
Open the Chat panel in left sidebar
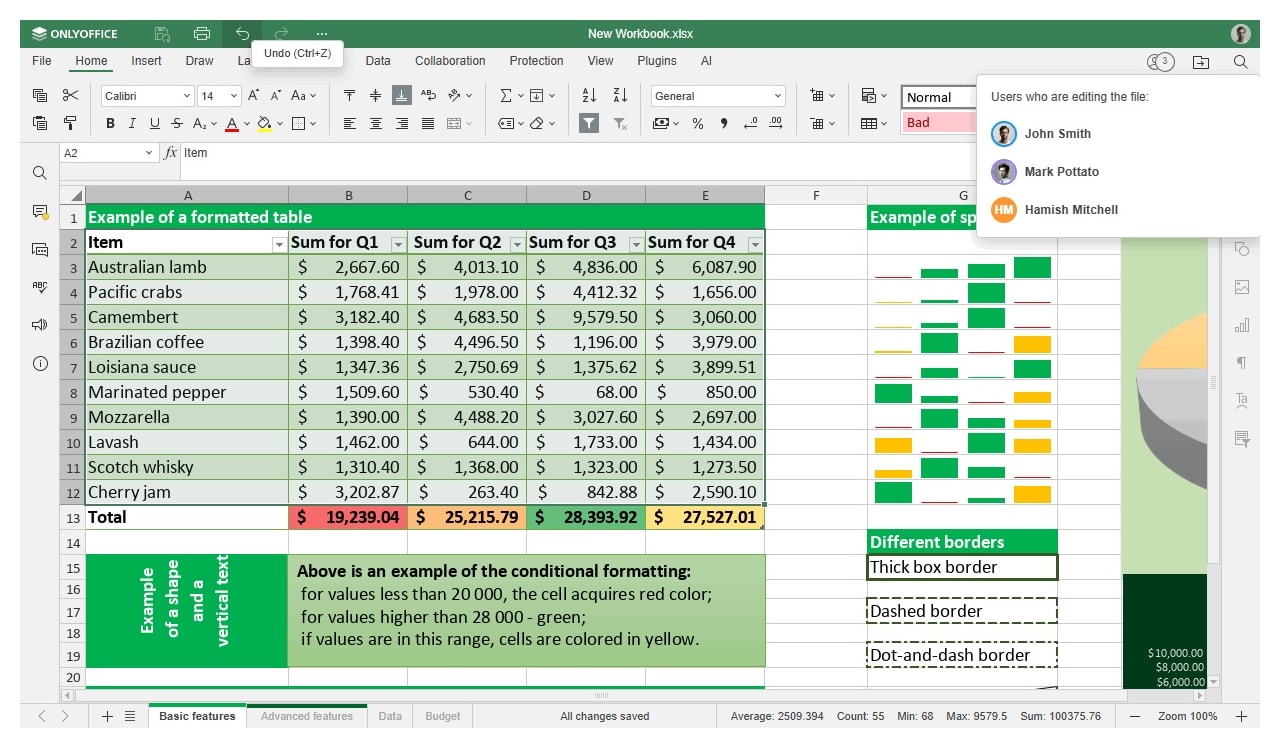click(40, 249)
